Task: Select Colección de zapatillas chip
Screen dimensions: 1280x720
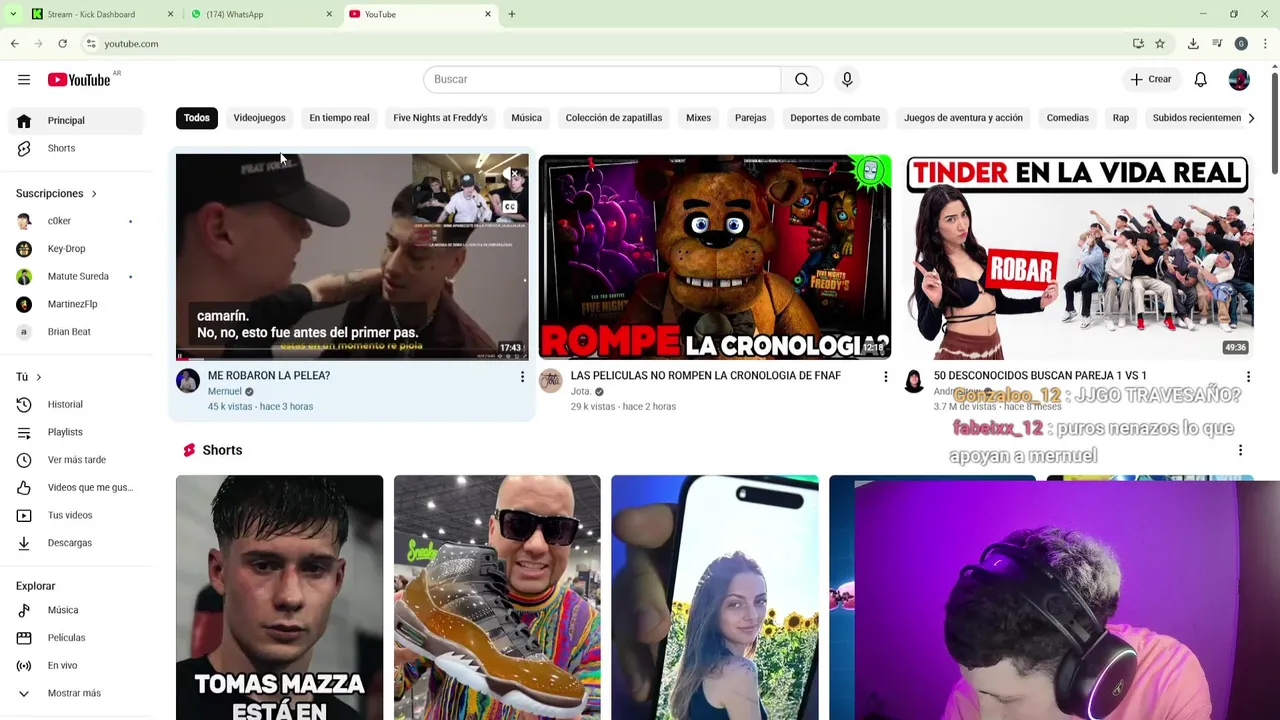Action: tap(614, 118)
